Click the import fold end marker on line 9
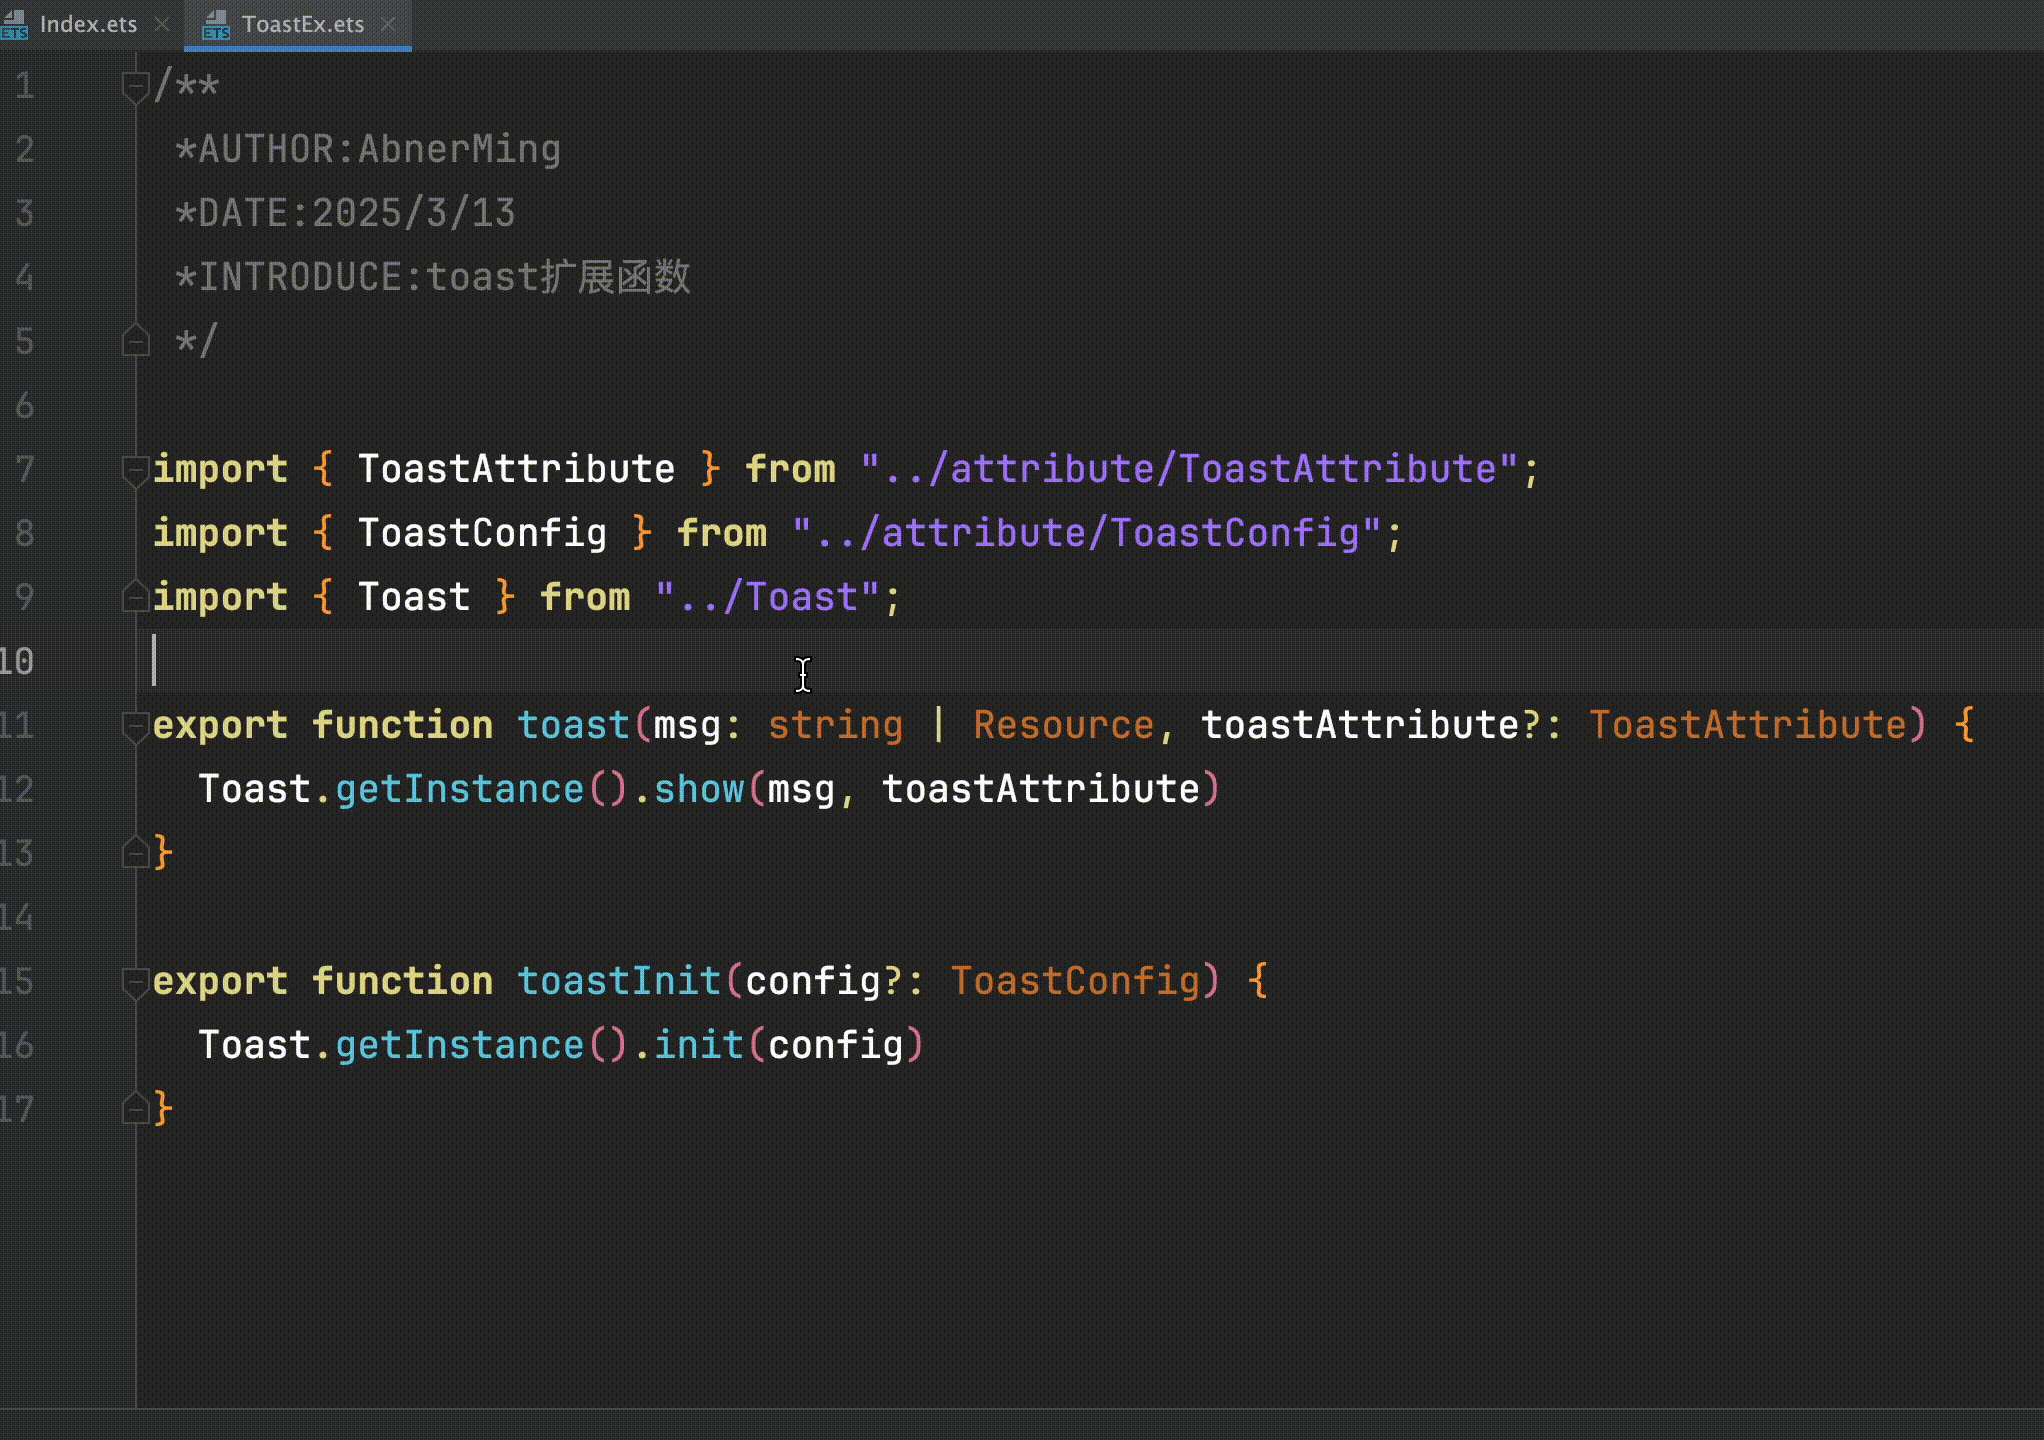The height and width of the screenshot is (1440, 2044). pyautogui.click(x=135, y=597)
